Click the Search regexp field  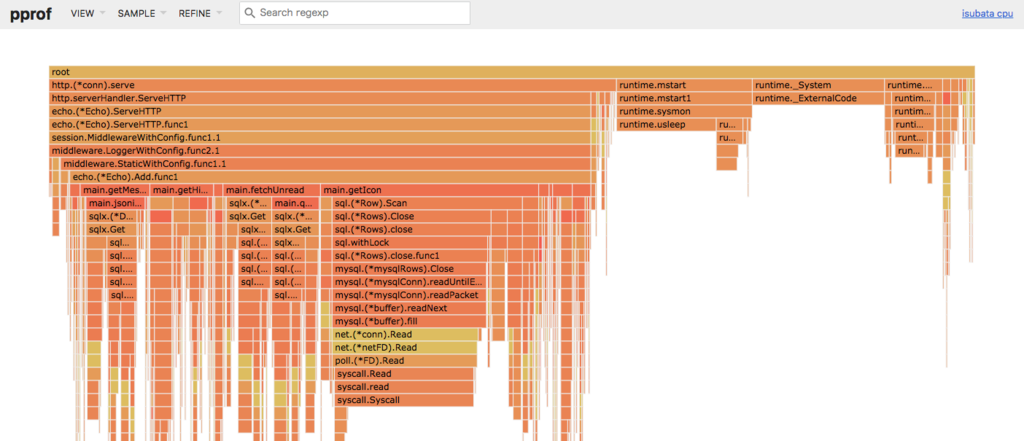(355, 13)
